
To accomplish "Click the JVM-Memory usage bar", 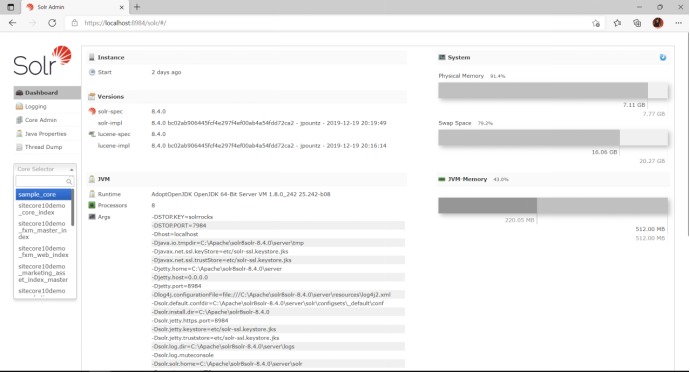I will point(553,205).
